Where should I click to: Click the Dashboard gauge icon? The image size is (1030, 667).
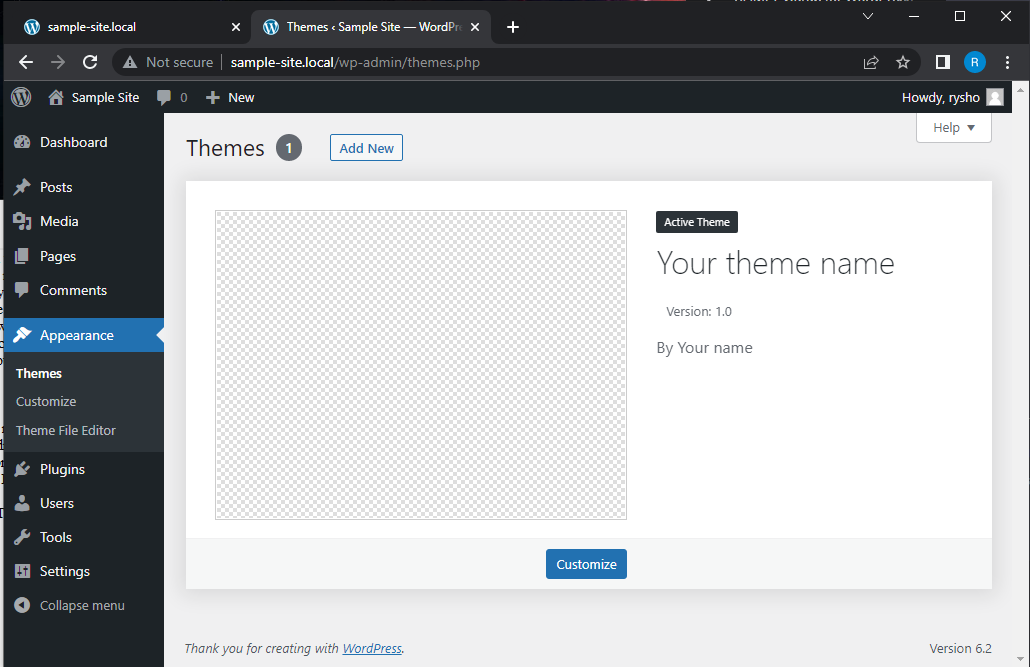[x=22, y=142]
